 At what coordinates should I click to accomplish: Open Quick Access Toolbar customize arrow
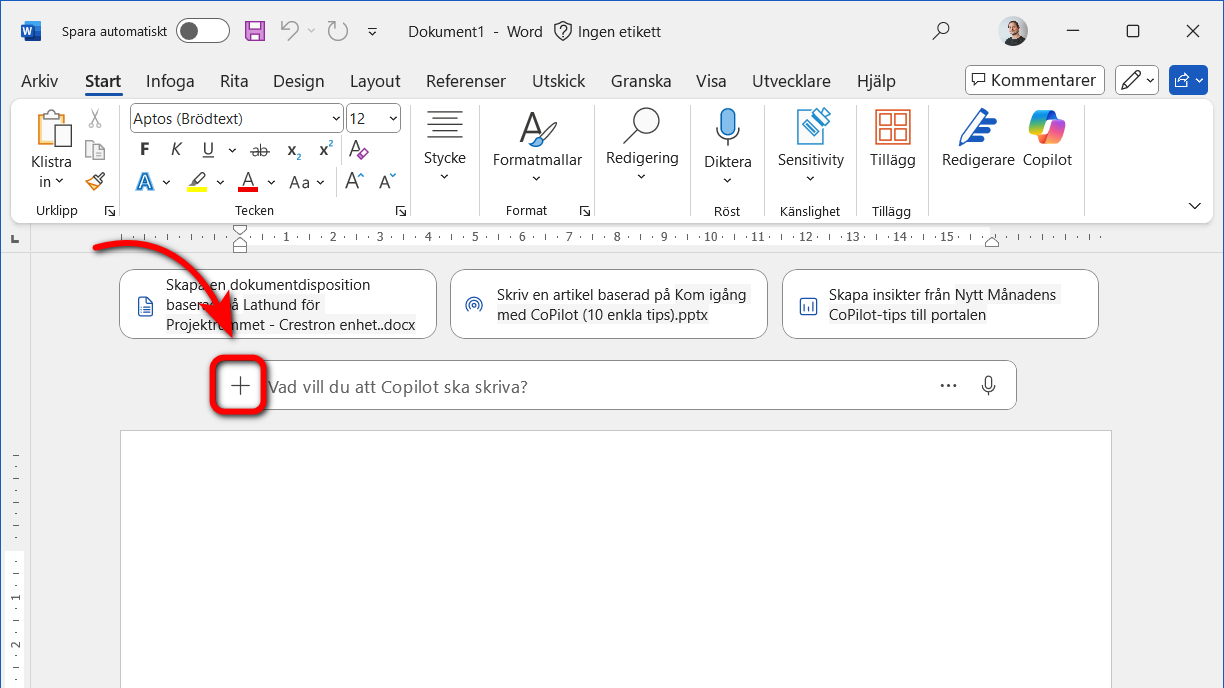click(x=372, y=31)
